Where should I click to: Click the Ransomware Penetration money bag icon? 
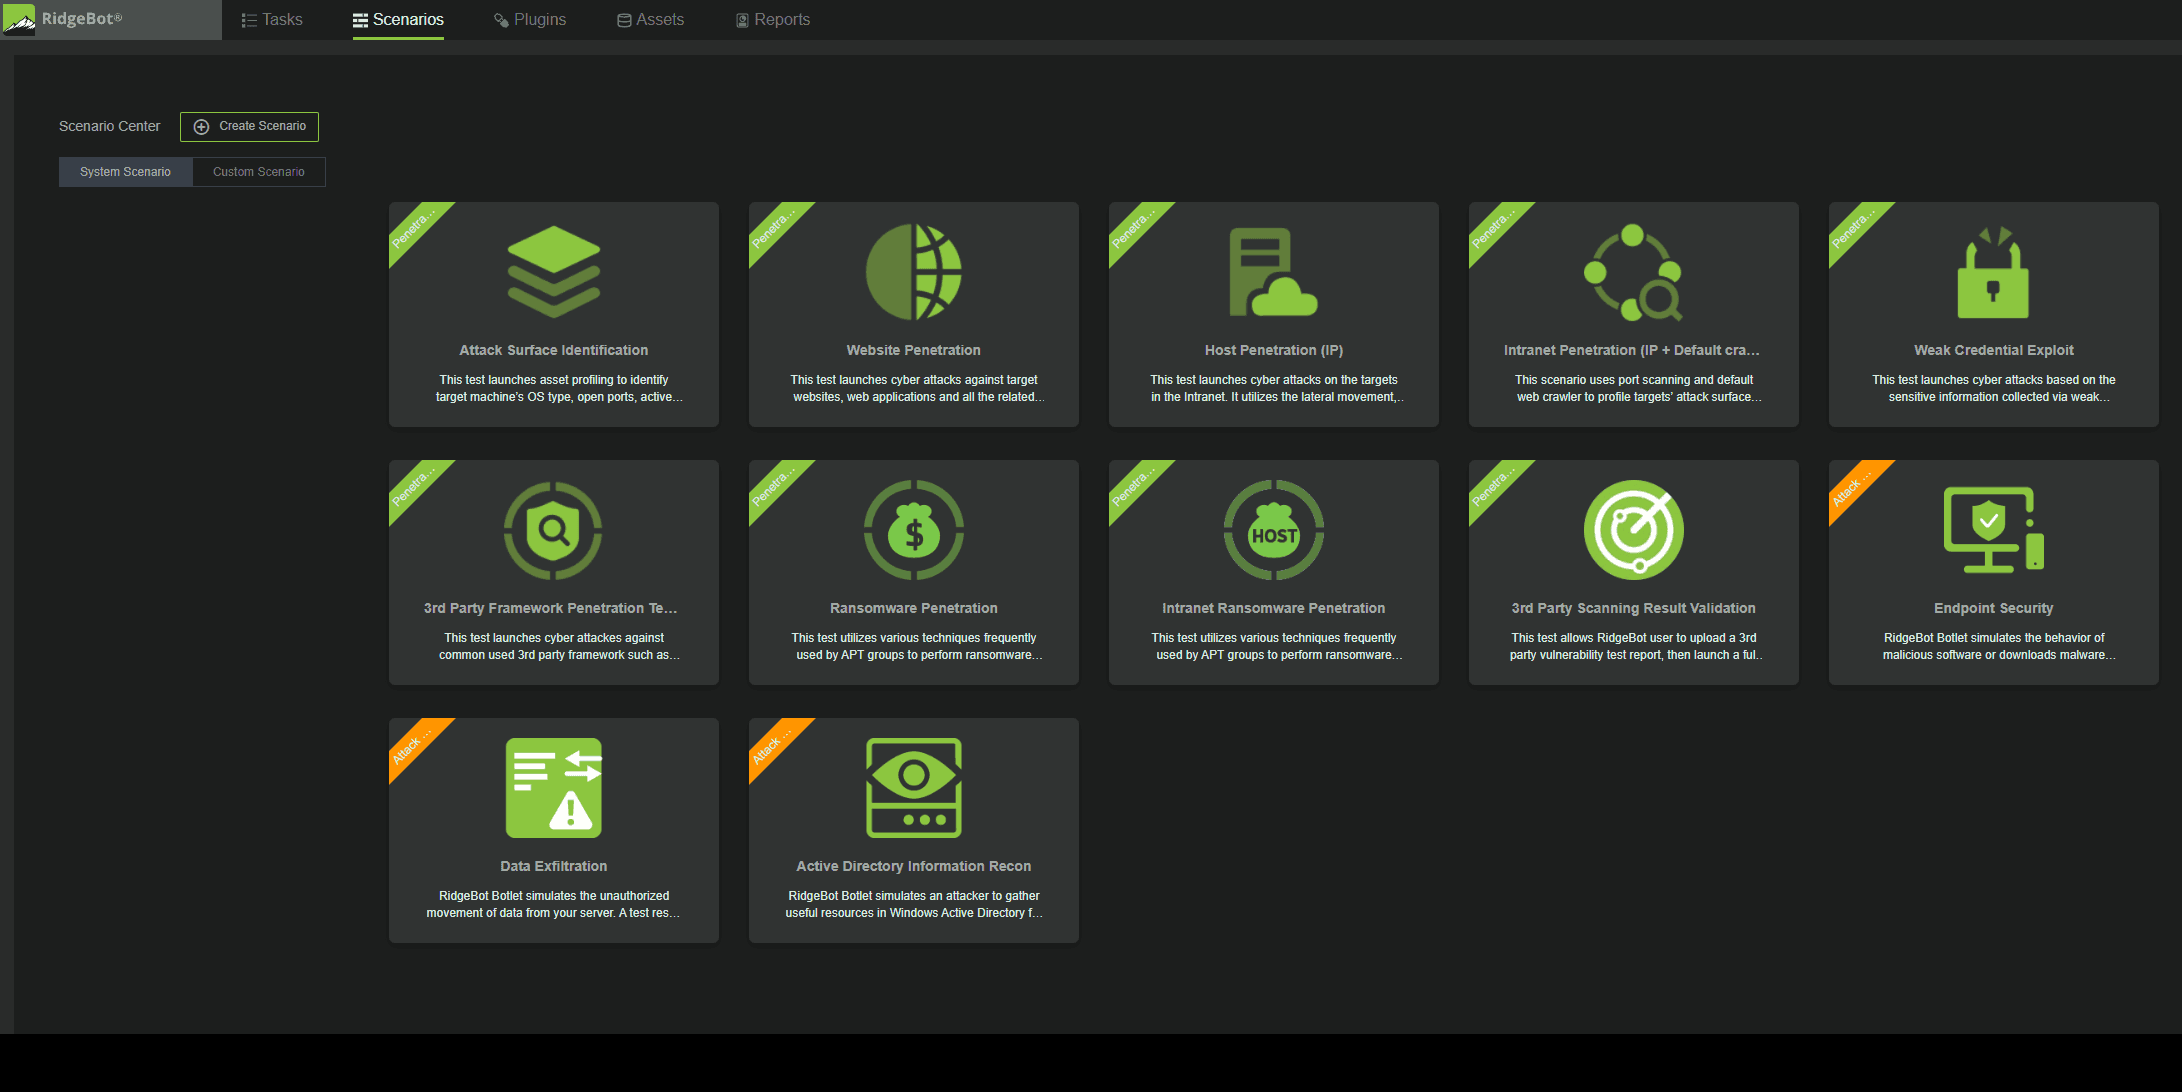click(x=914, y=530)
